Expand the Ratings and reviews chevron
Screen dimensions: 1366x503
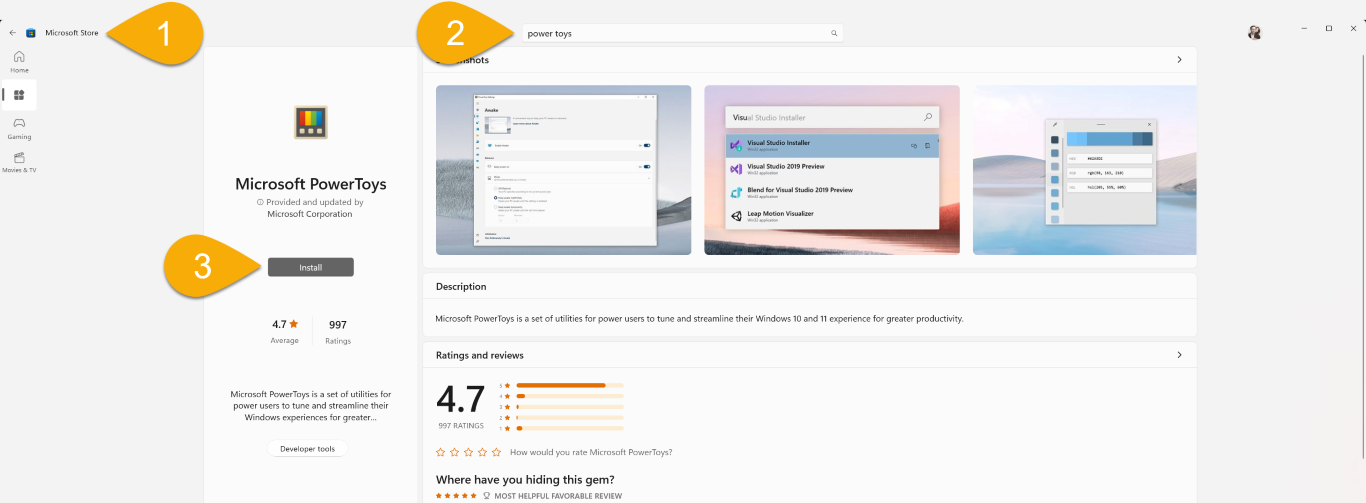tap(1180, 355)
